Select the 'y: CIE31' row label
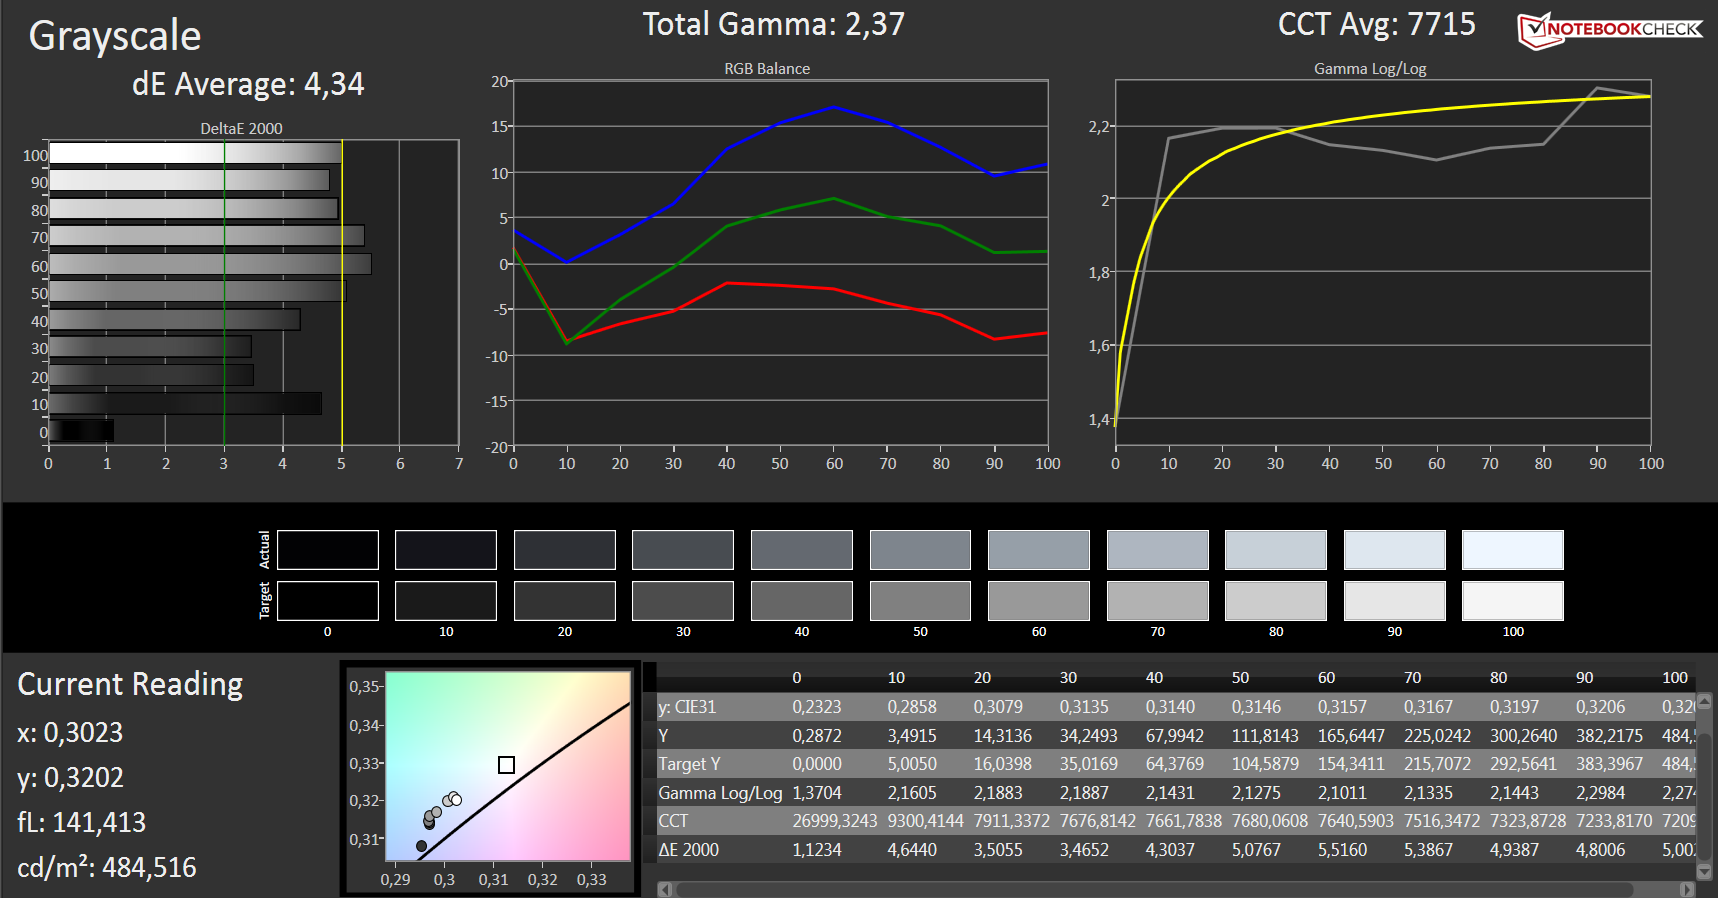Viewport: 1718px width, 898px height. pos(687,707)
